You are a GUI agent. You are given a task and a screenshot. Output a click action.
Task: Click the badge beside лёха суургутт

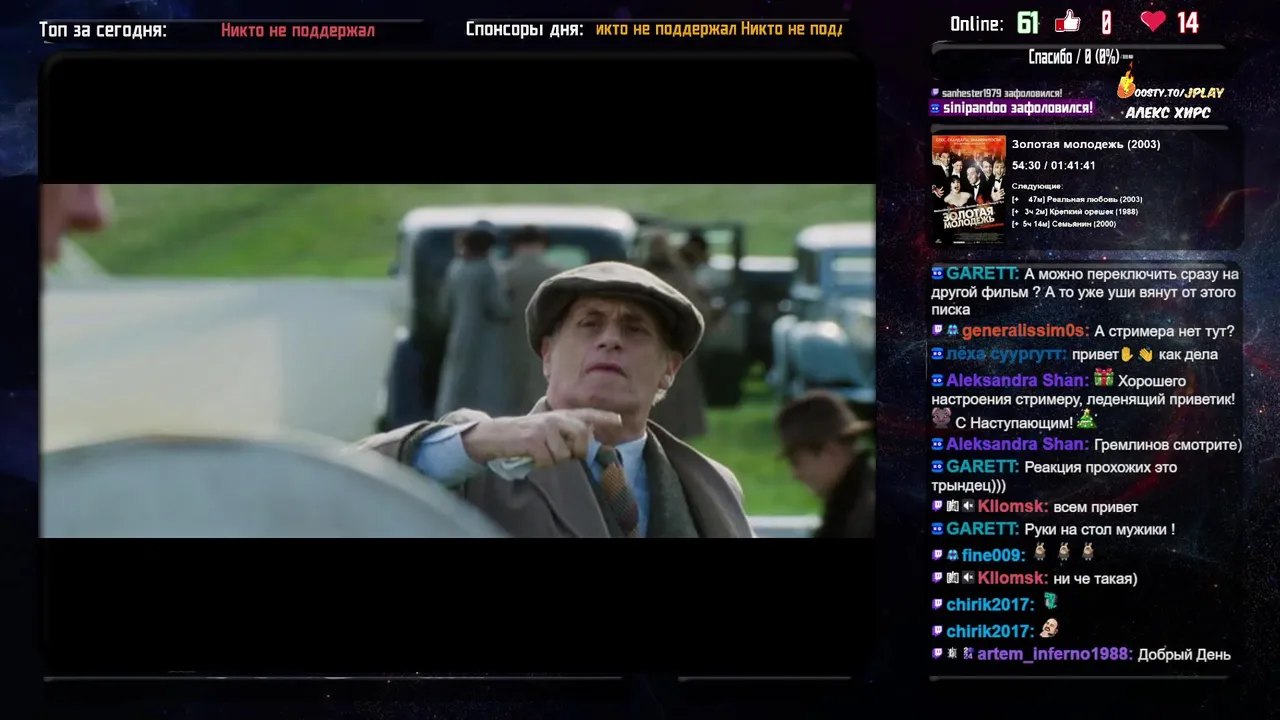click(x=937, y=354)
